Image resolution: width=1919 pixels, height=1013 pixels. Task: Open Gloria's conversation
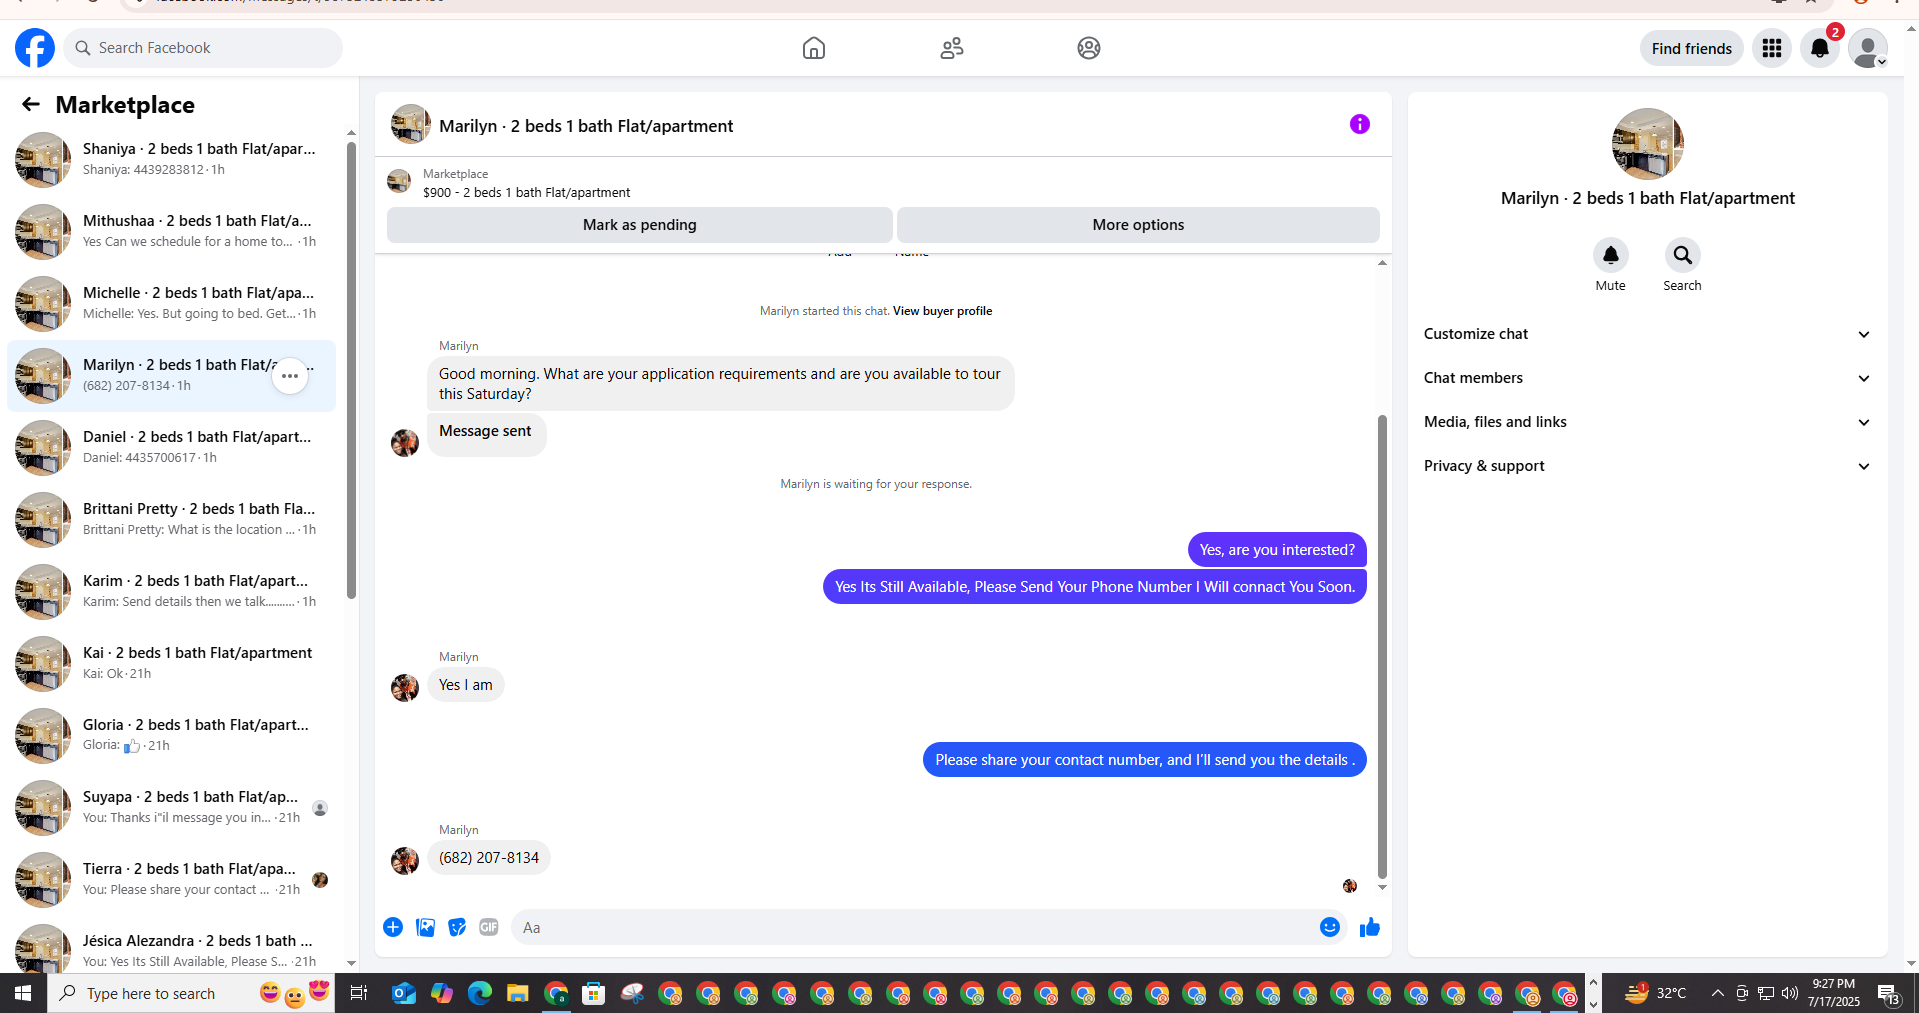pyautogui.click(x=172, y=736)
